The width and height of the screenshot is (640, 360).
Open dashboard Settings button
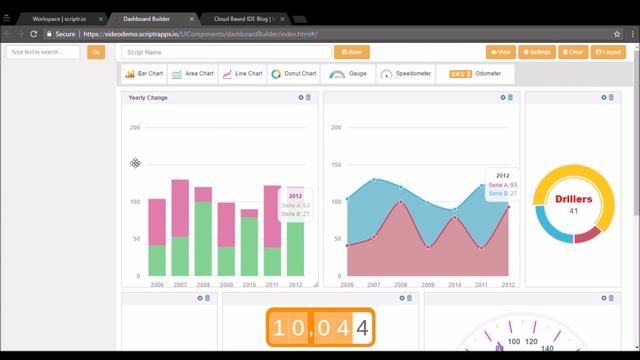tap(537, 52)
